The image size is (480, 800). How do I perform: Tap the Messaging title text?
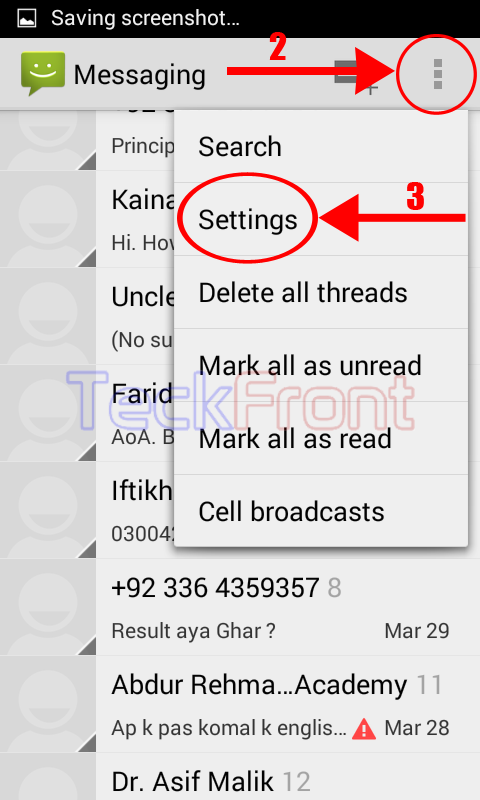point(140,76)
